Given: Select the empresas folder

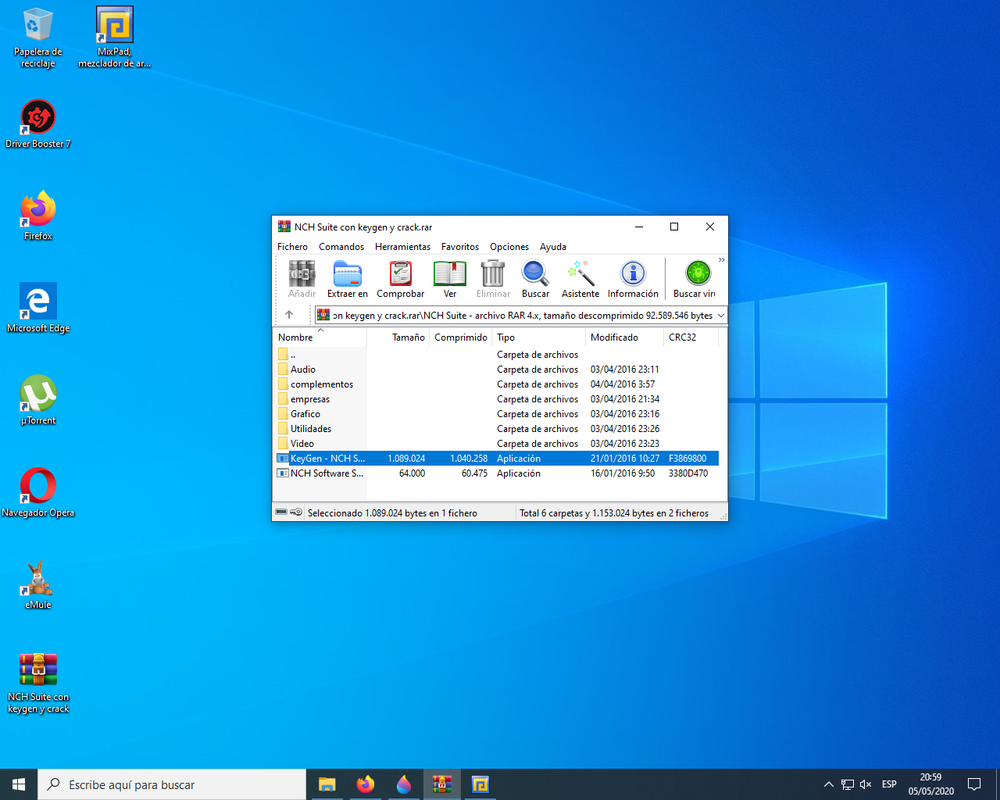Looking at the screenshot, I should [x=497, y=399].
